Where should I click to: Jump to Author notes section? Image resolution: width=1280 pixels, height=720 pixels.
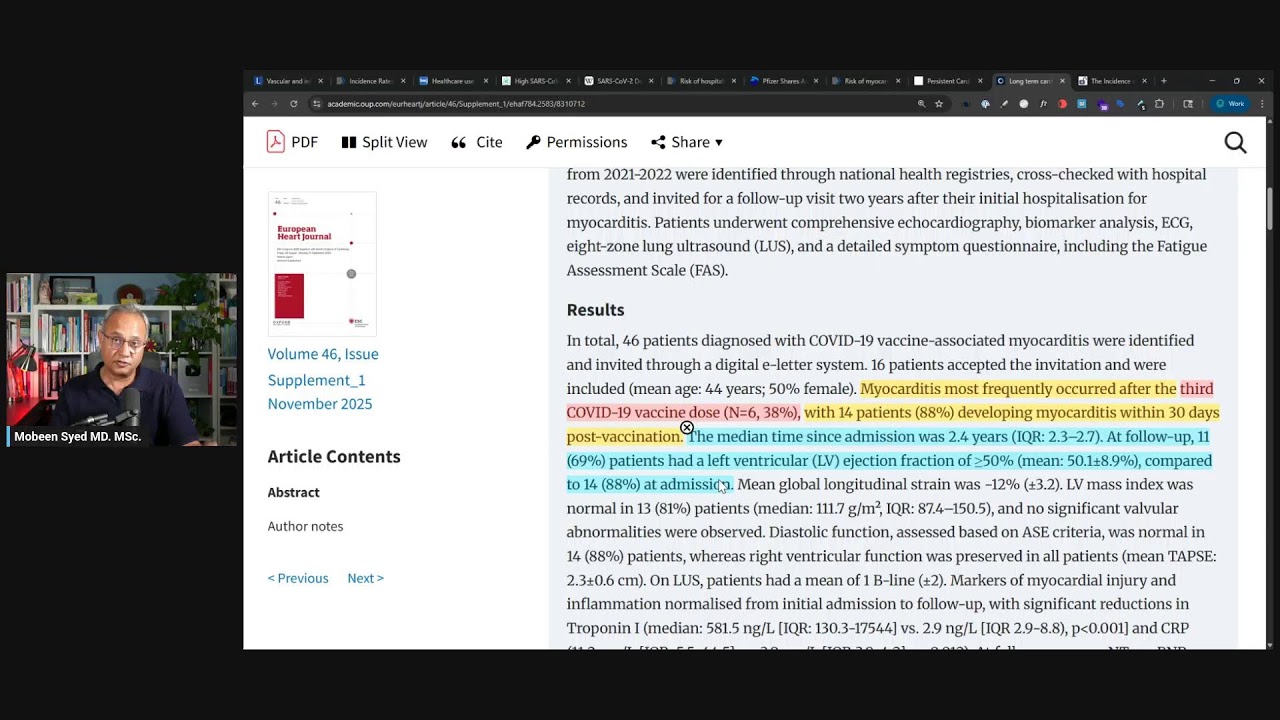(x=305, y=526)
